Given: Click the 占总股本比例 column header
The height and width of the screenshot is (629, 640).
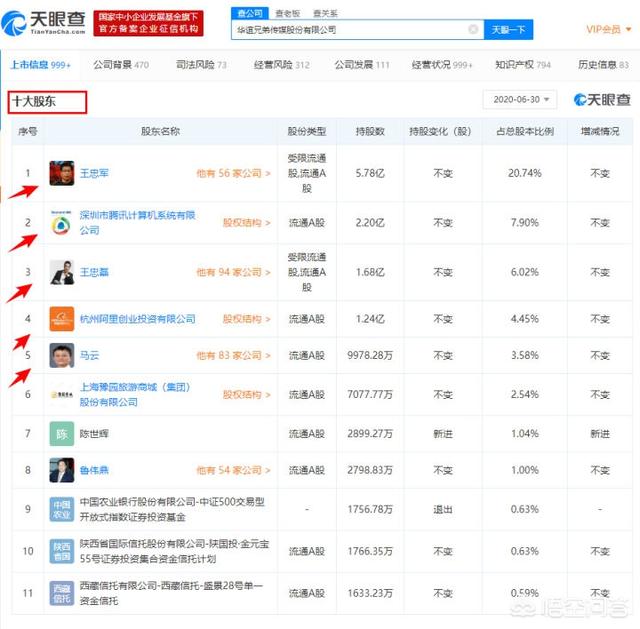Looking at the screenshot, I should 525,131.
